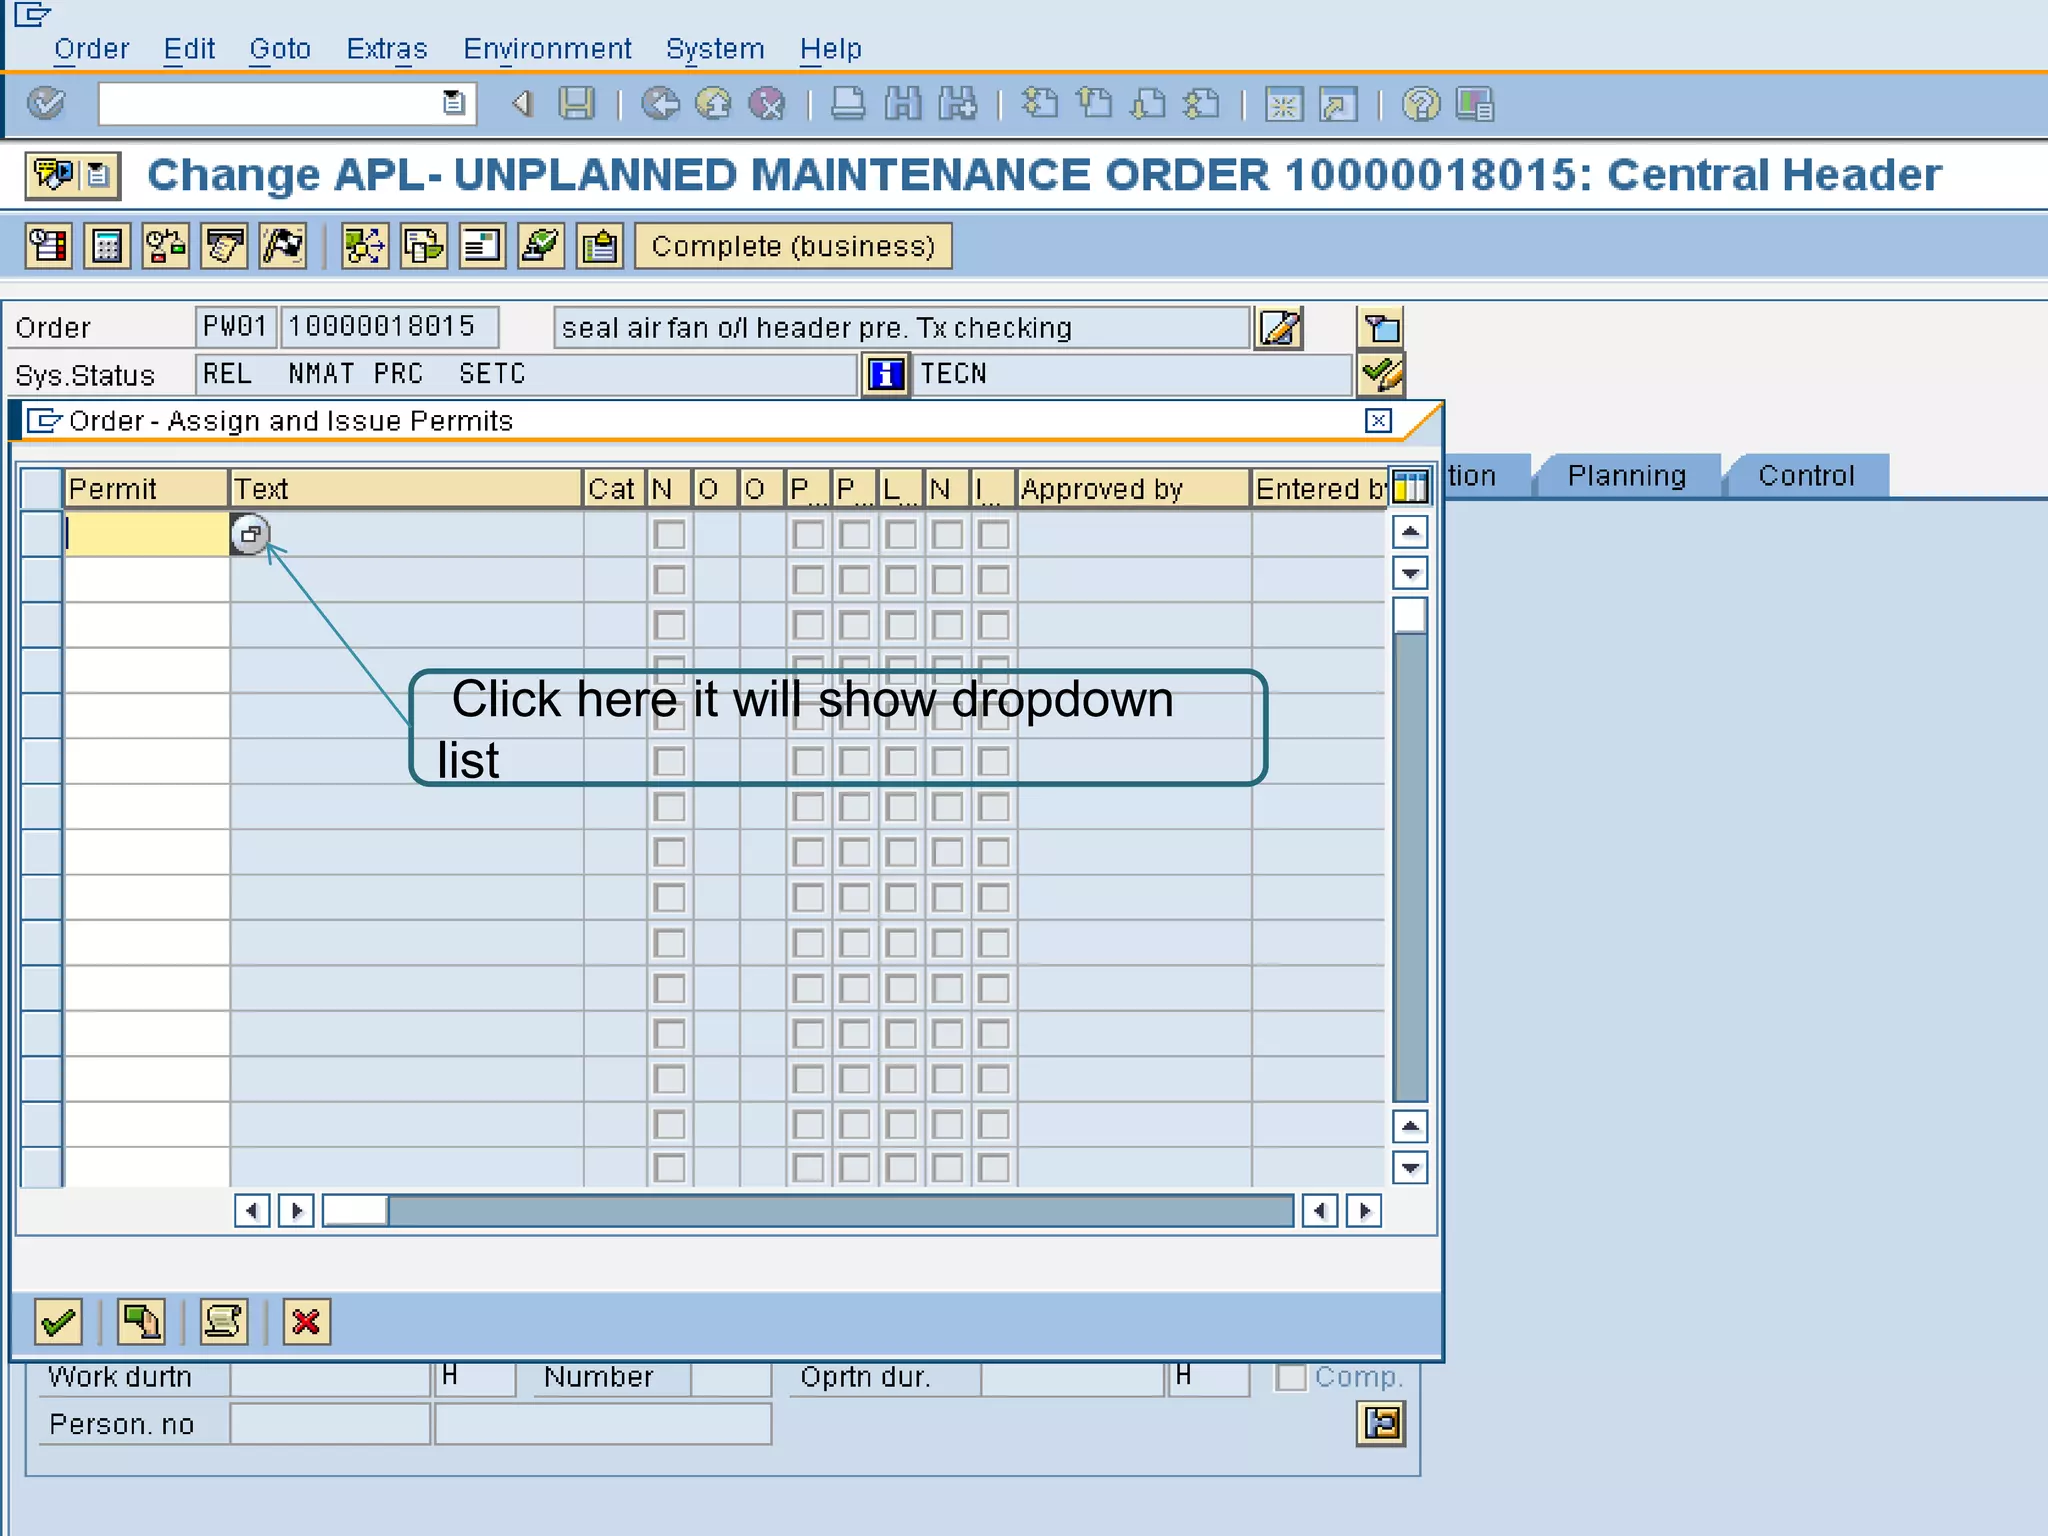Click the Next Page icon

[1148, 103]
